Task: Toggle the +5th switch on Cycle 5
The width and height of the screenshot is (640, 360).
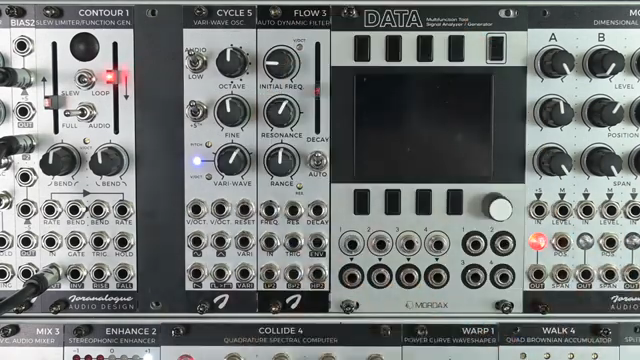Action: pyautogui.click(x=196, y=110)
